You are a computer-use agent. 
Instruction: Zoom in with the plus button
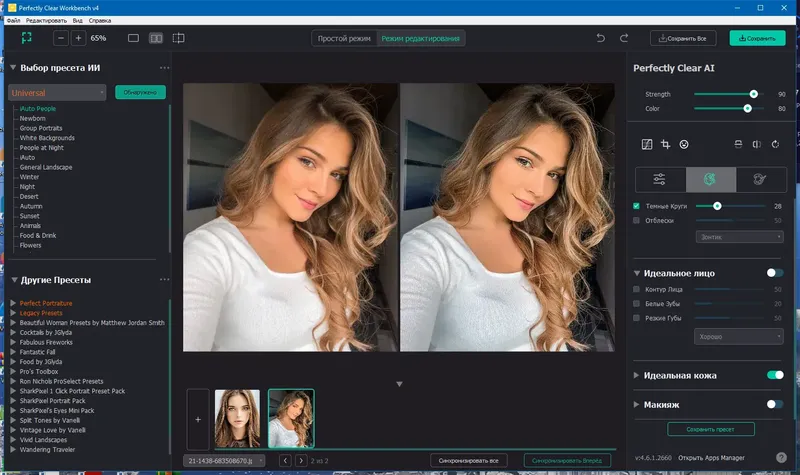[x=78, y=38]
